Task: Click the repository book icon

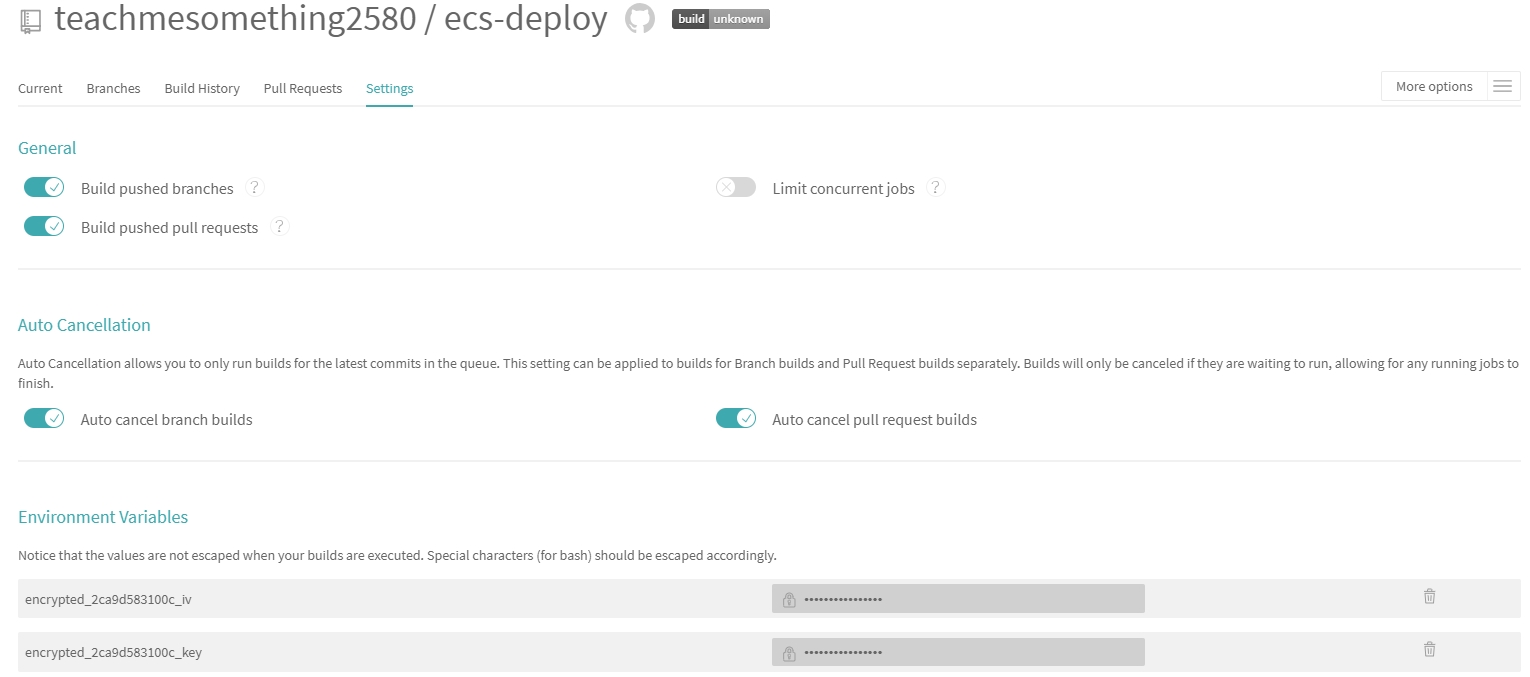Action: coord(30,21)
